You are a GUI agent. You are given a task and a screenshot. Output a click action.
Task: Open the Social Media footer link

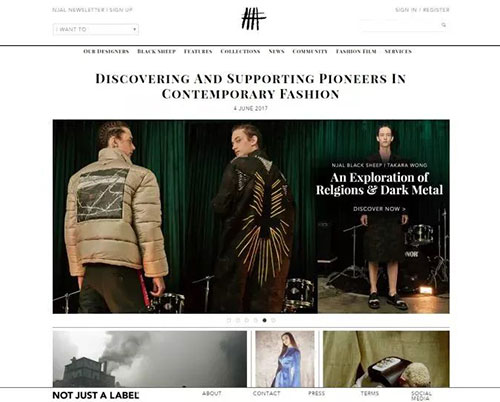421,396
